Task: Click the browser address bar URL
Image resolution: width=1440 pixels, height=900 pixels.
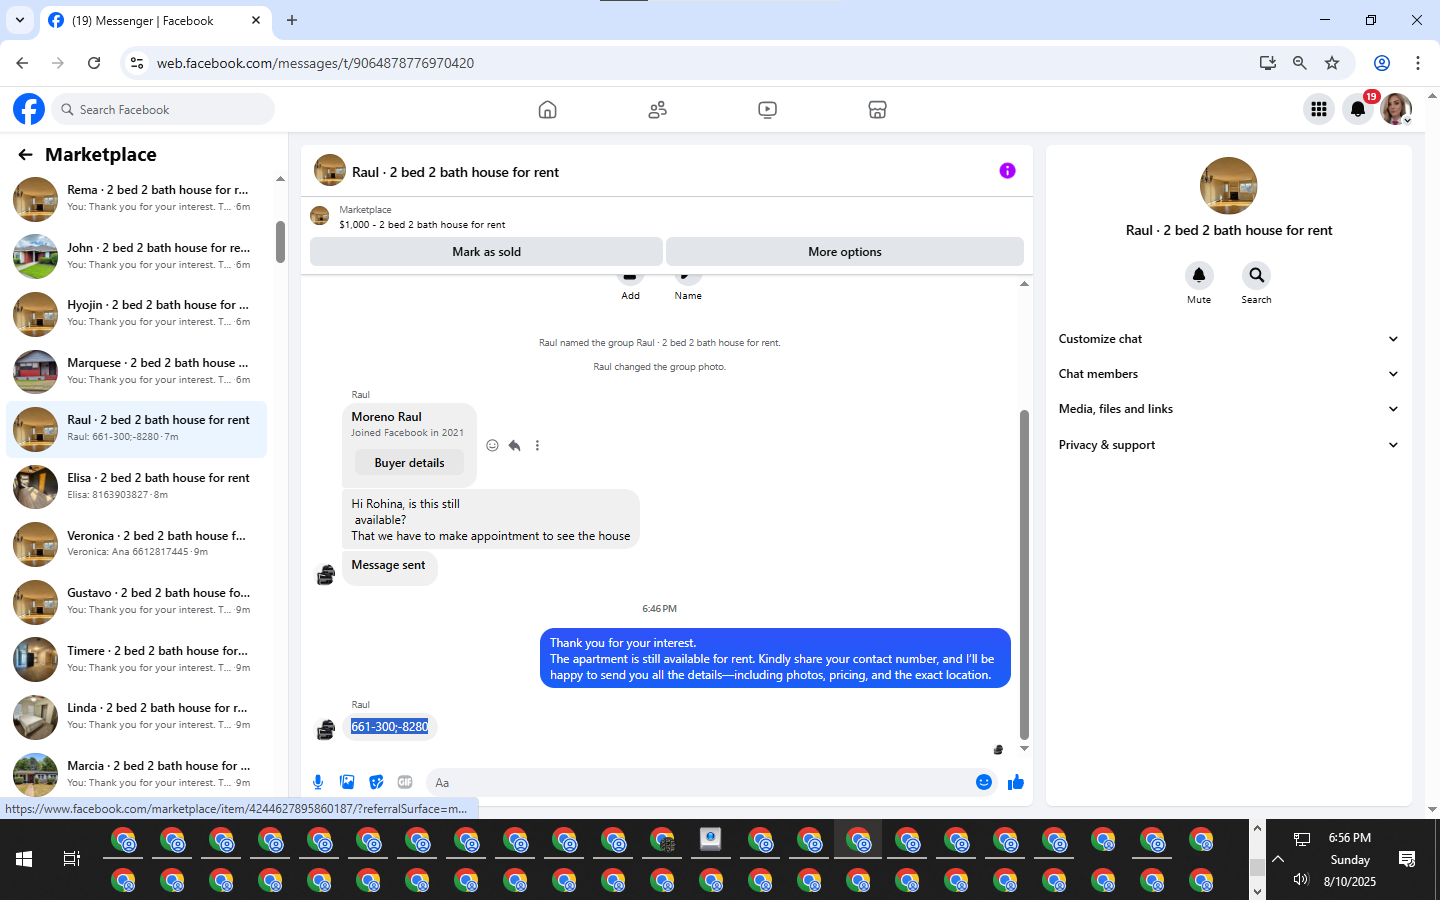Action: coord(315,63)
